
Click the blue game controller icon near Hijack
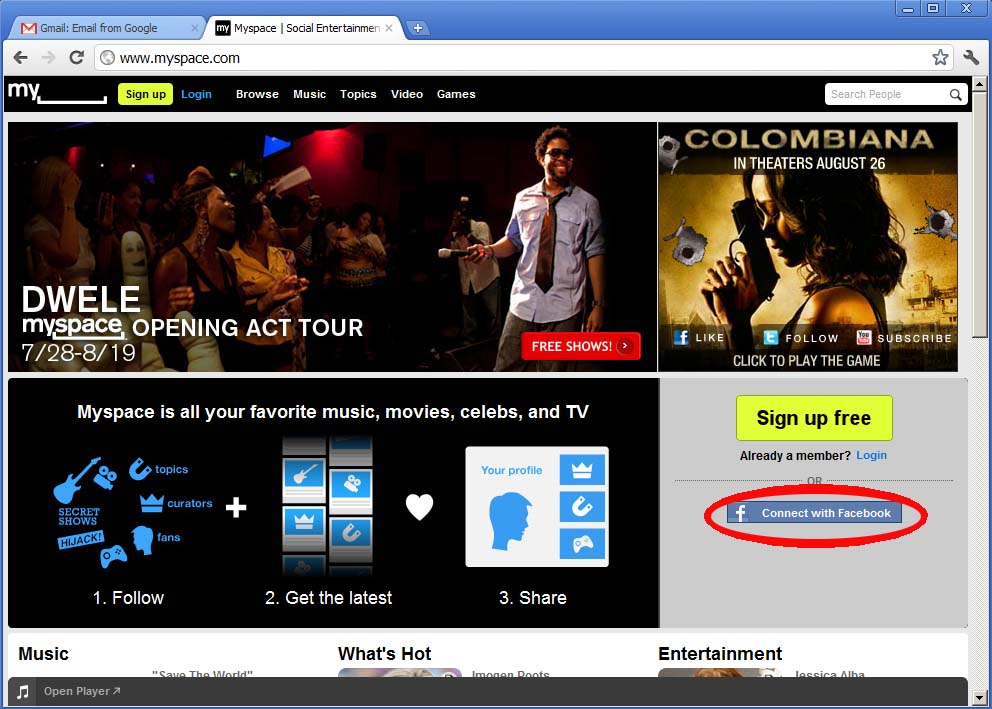[x=114, y=557]
